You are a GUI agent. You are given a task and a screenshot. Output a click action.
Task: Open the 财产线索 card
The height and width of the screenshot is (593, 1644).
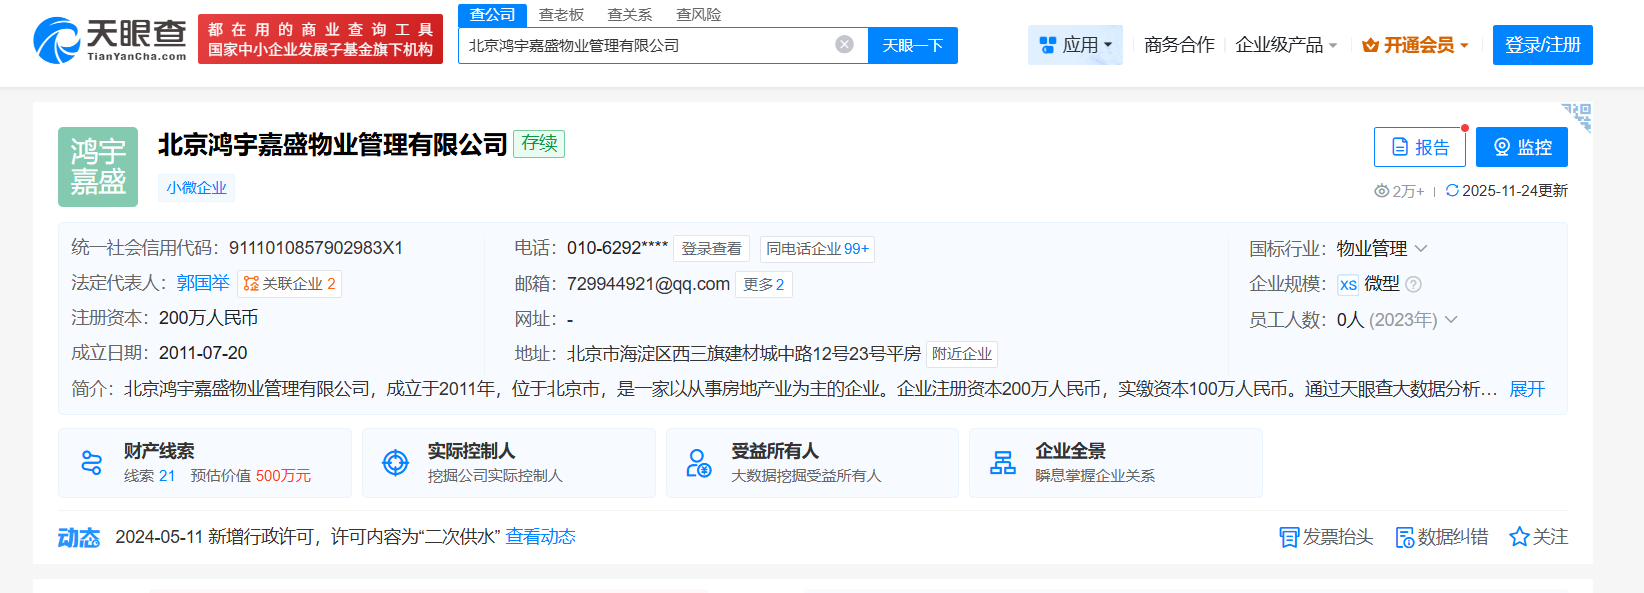[x=205, y=463]
